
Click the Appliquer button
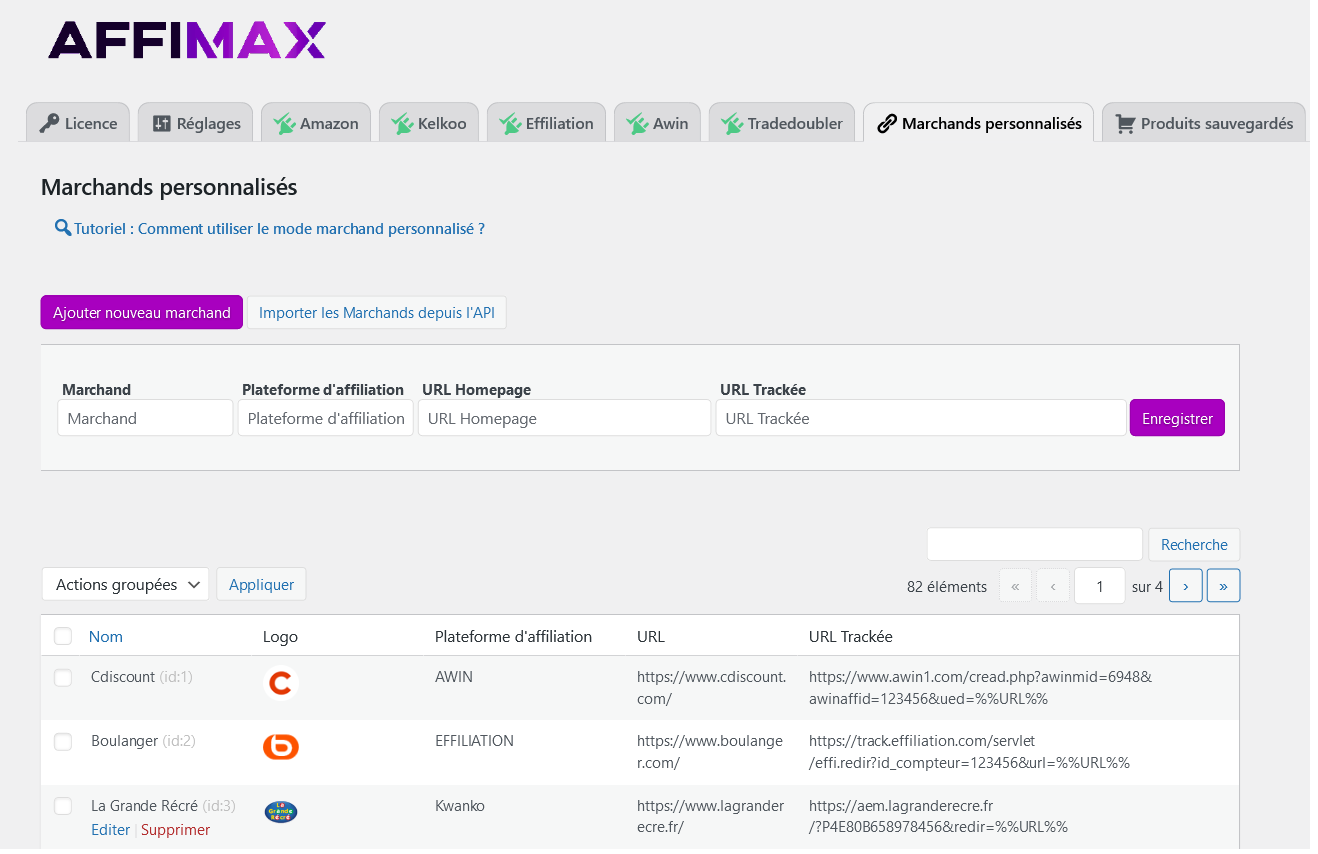tap(261, 584)
